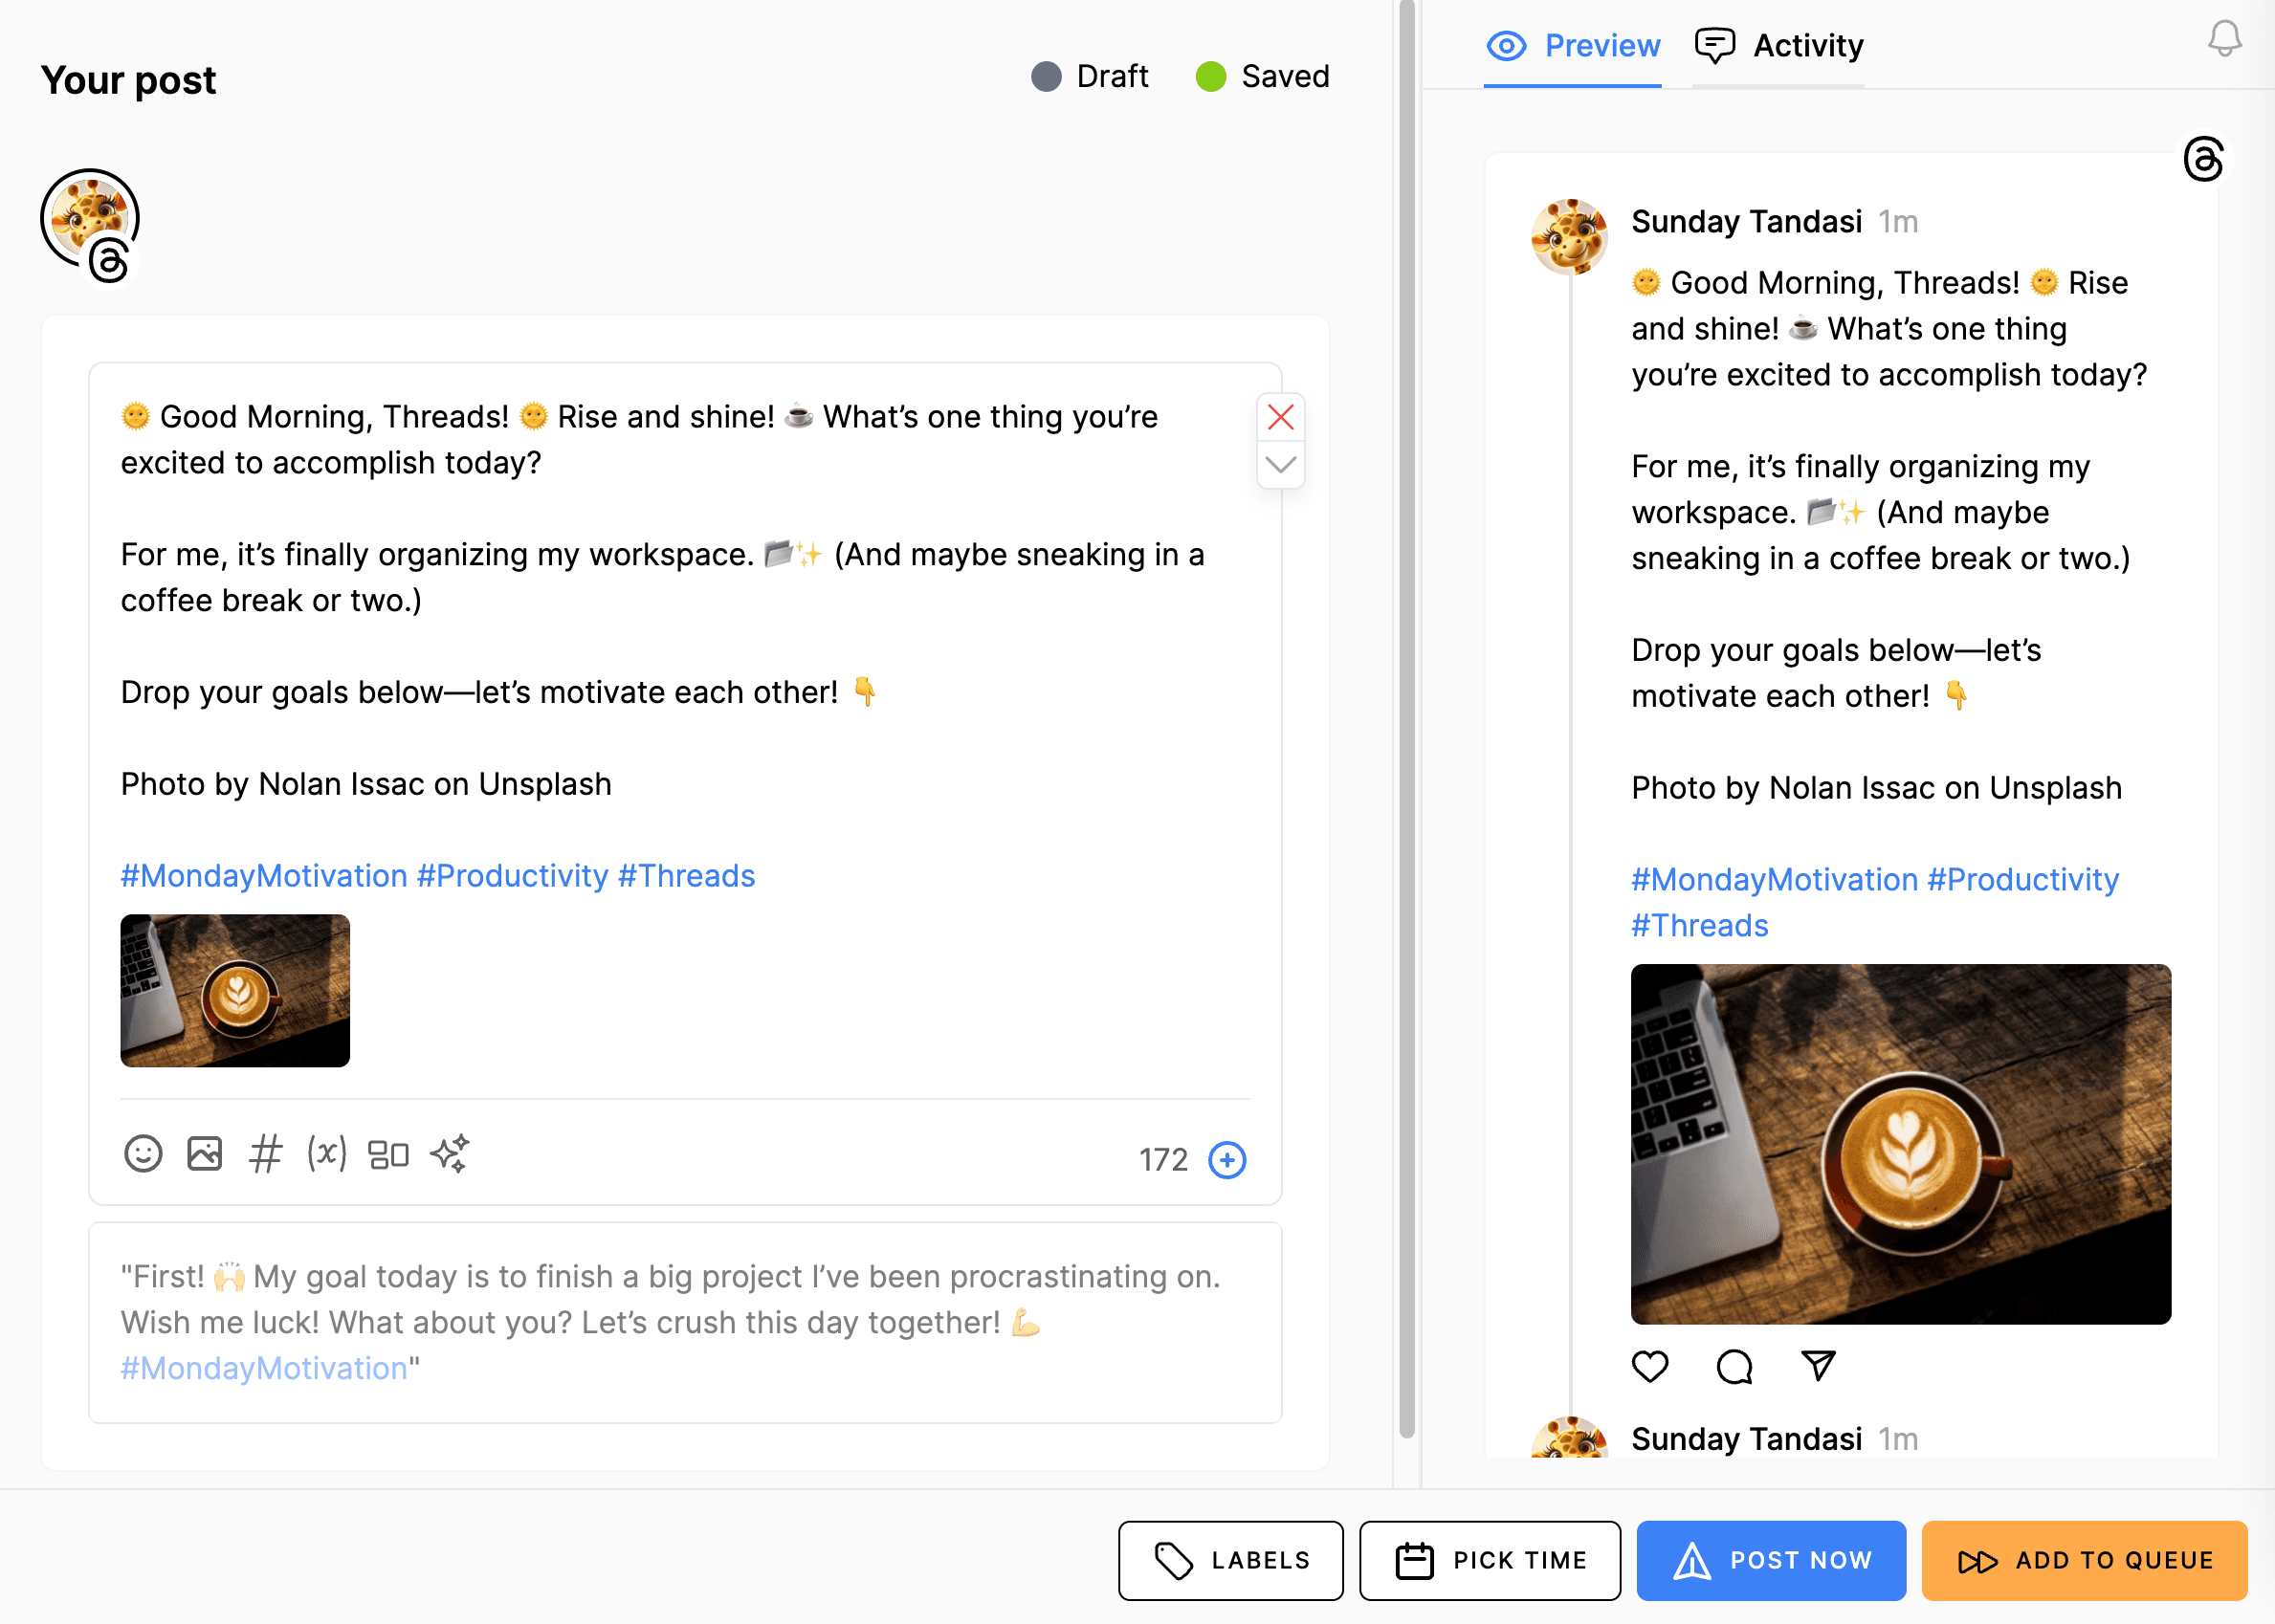Insert a hashtag from the toolbar
Viewport: 2275px width, 1624px height.
coord(265,1153)
